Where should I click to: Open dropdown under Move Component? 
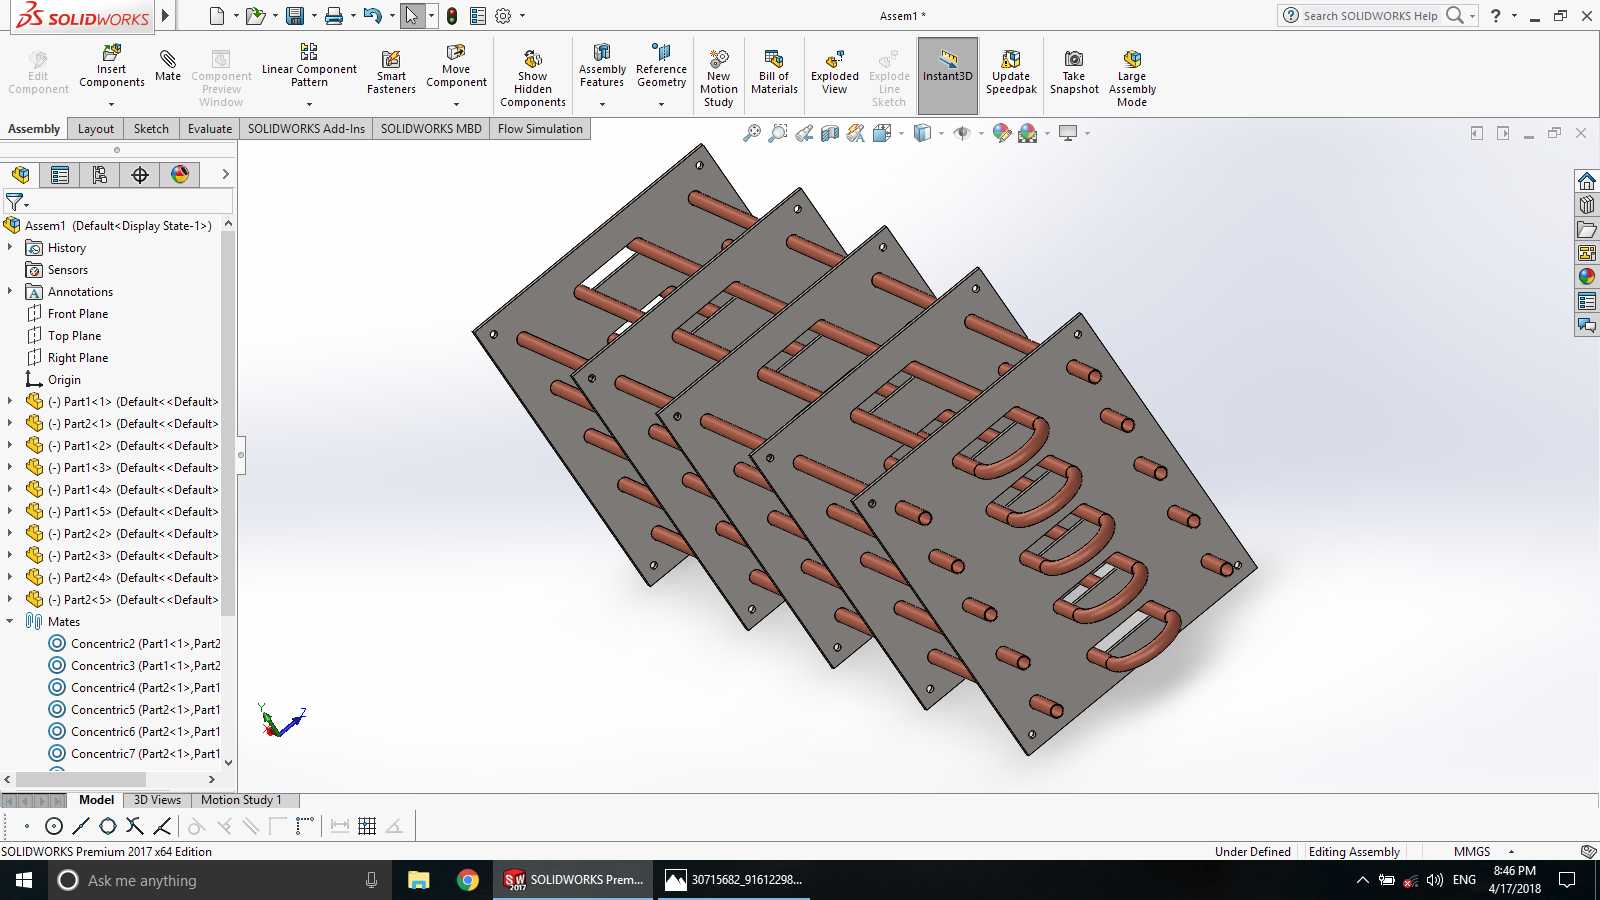[x=456, y=104]
